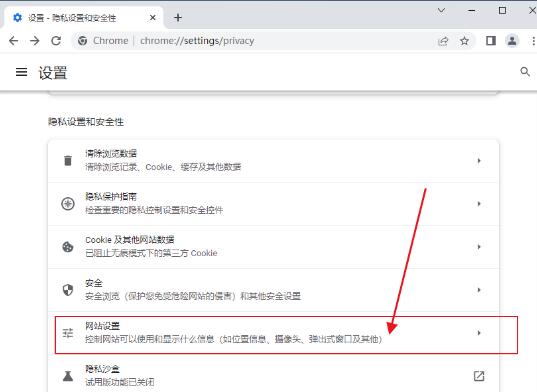Click the Chrome site info icon

(x=82, y=41)
